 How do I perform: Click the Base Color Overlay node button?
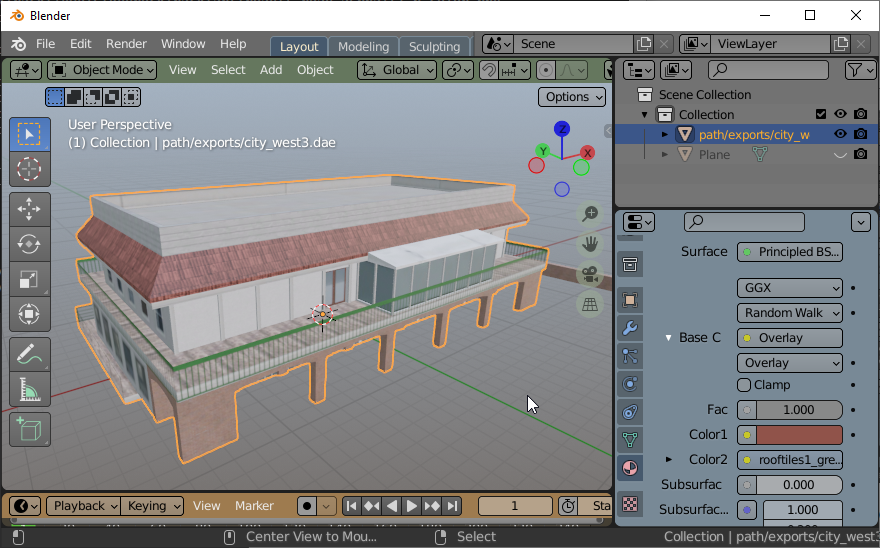coord(790,338)
